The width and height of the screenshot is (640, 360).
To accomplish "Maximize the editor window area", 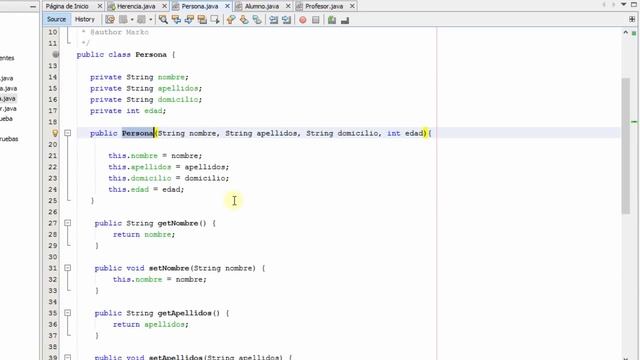I will pyautogui.click(x=633, y=4).
